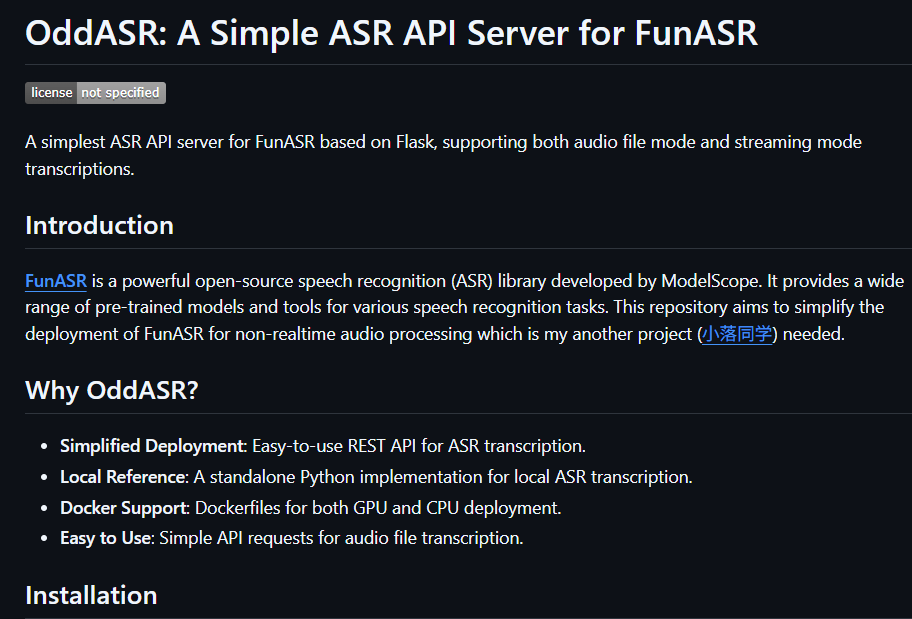
Task: Click the Introduction heading
Action: point(99,225)
